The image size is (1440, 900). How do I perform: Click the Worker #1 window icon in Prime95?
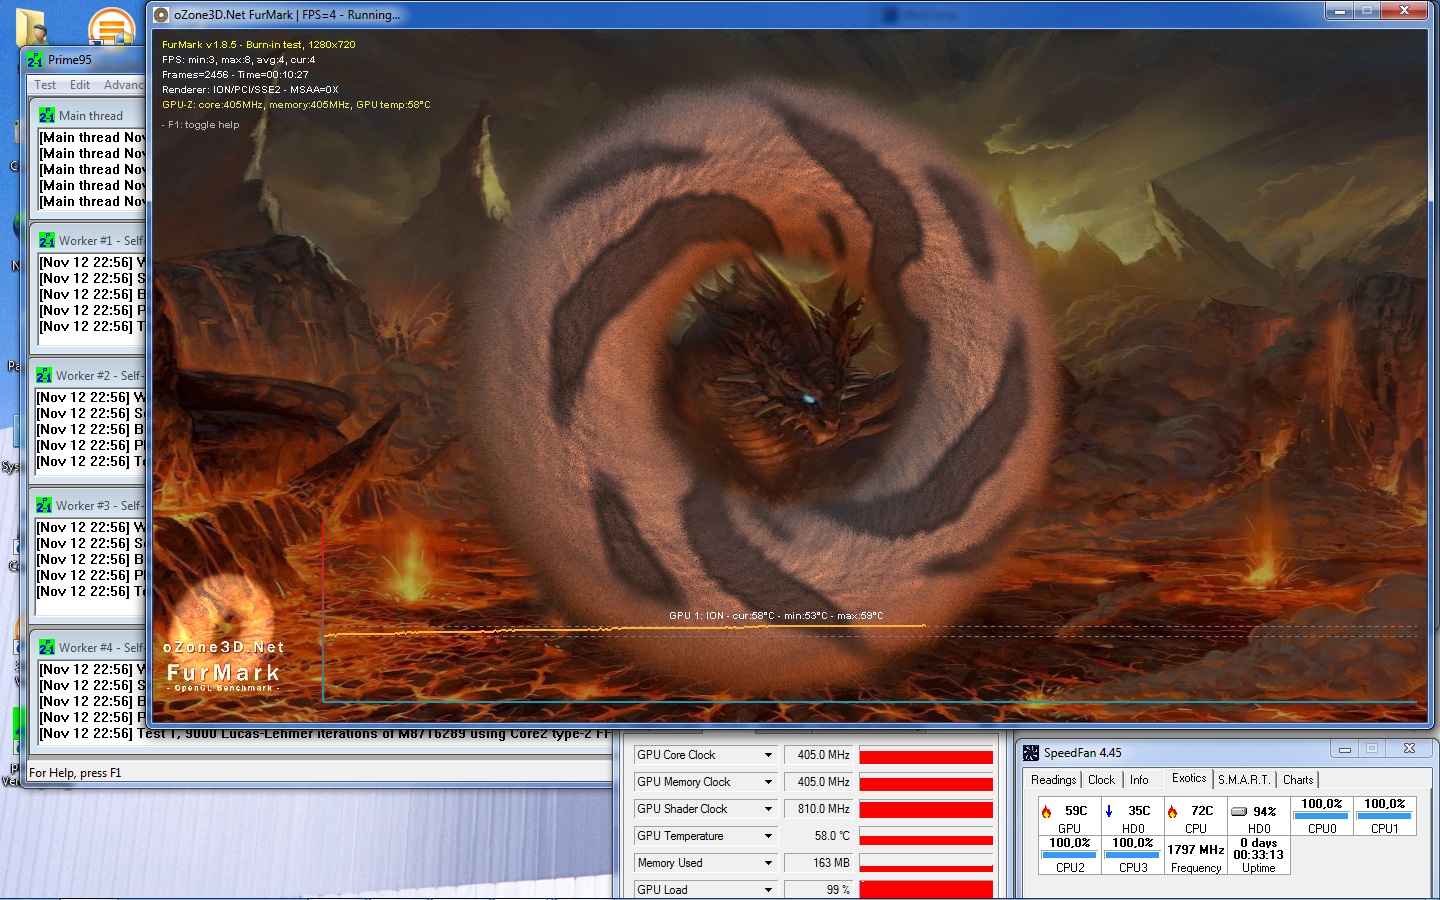(47, 240)
